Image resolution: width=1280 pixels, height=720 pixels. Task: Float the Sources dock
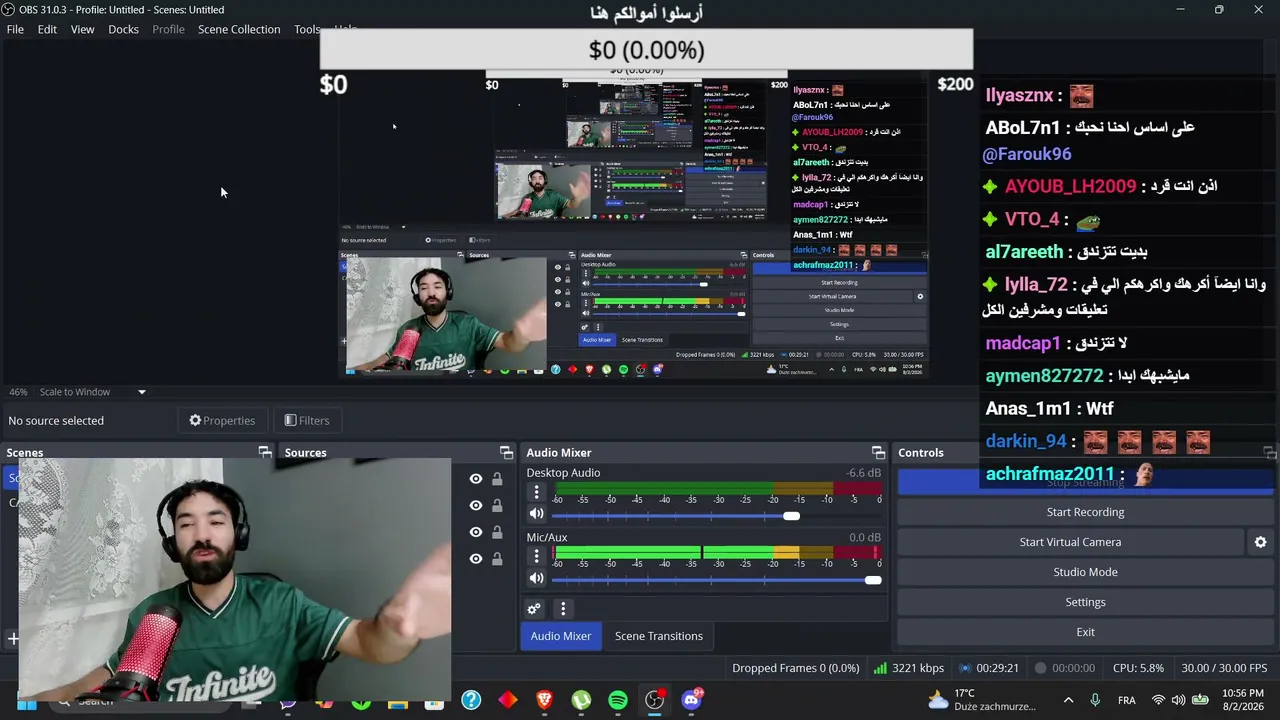(506, 453)
